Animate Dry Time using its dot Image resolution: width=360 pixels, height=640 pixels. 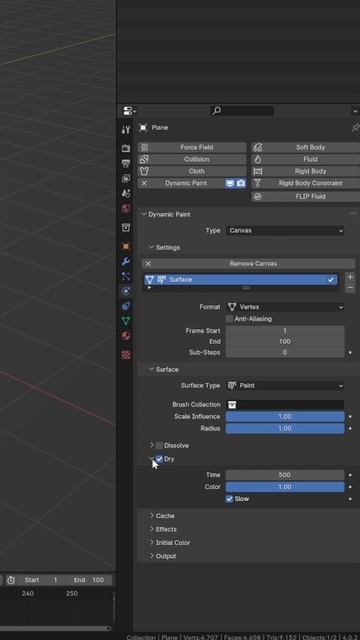tap(350, 475)
